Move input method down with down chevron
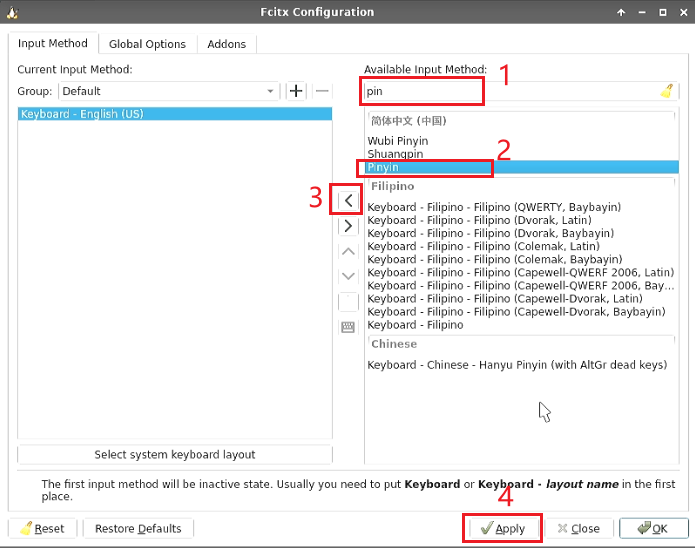The width and height of the screenshot is (695, 548). 348,277
